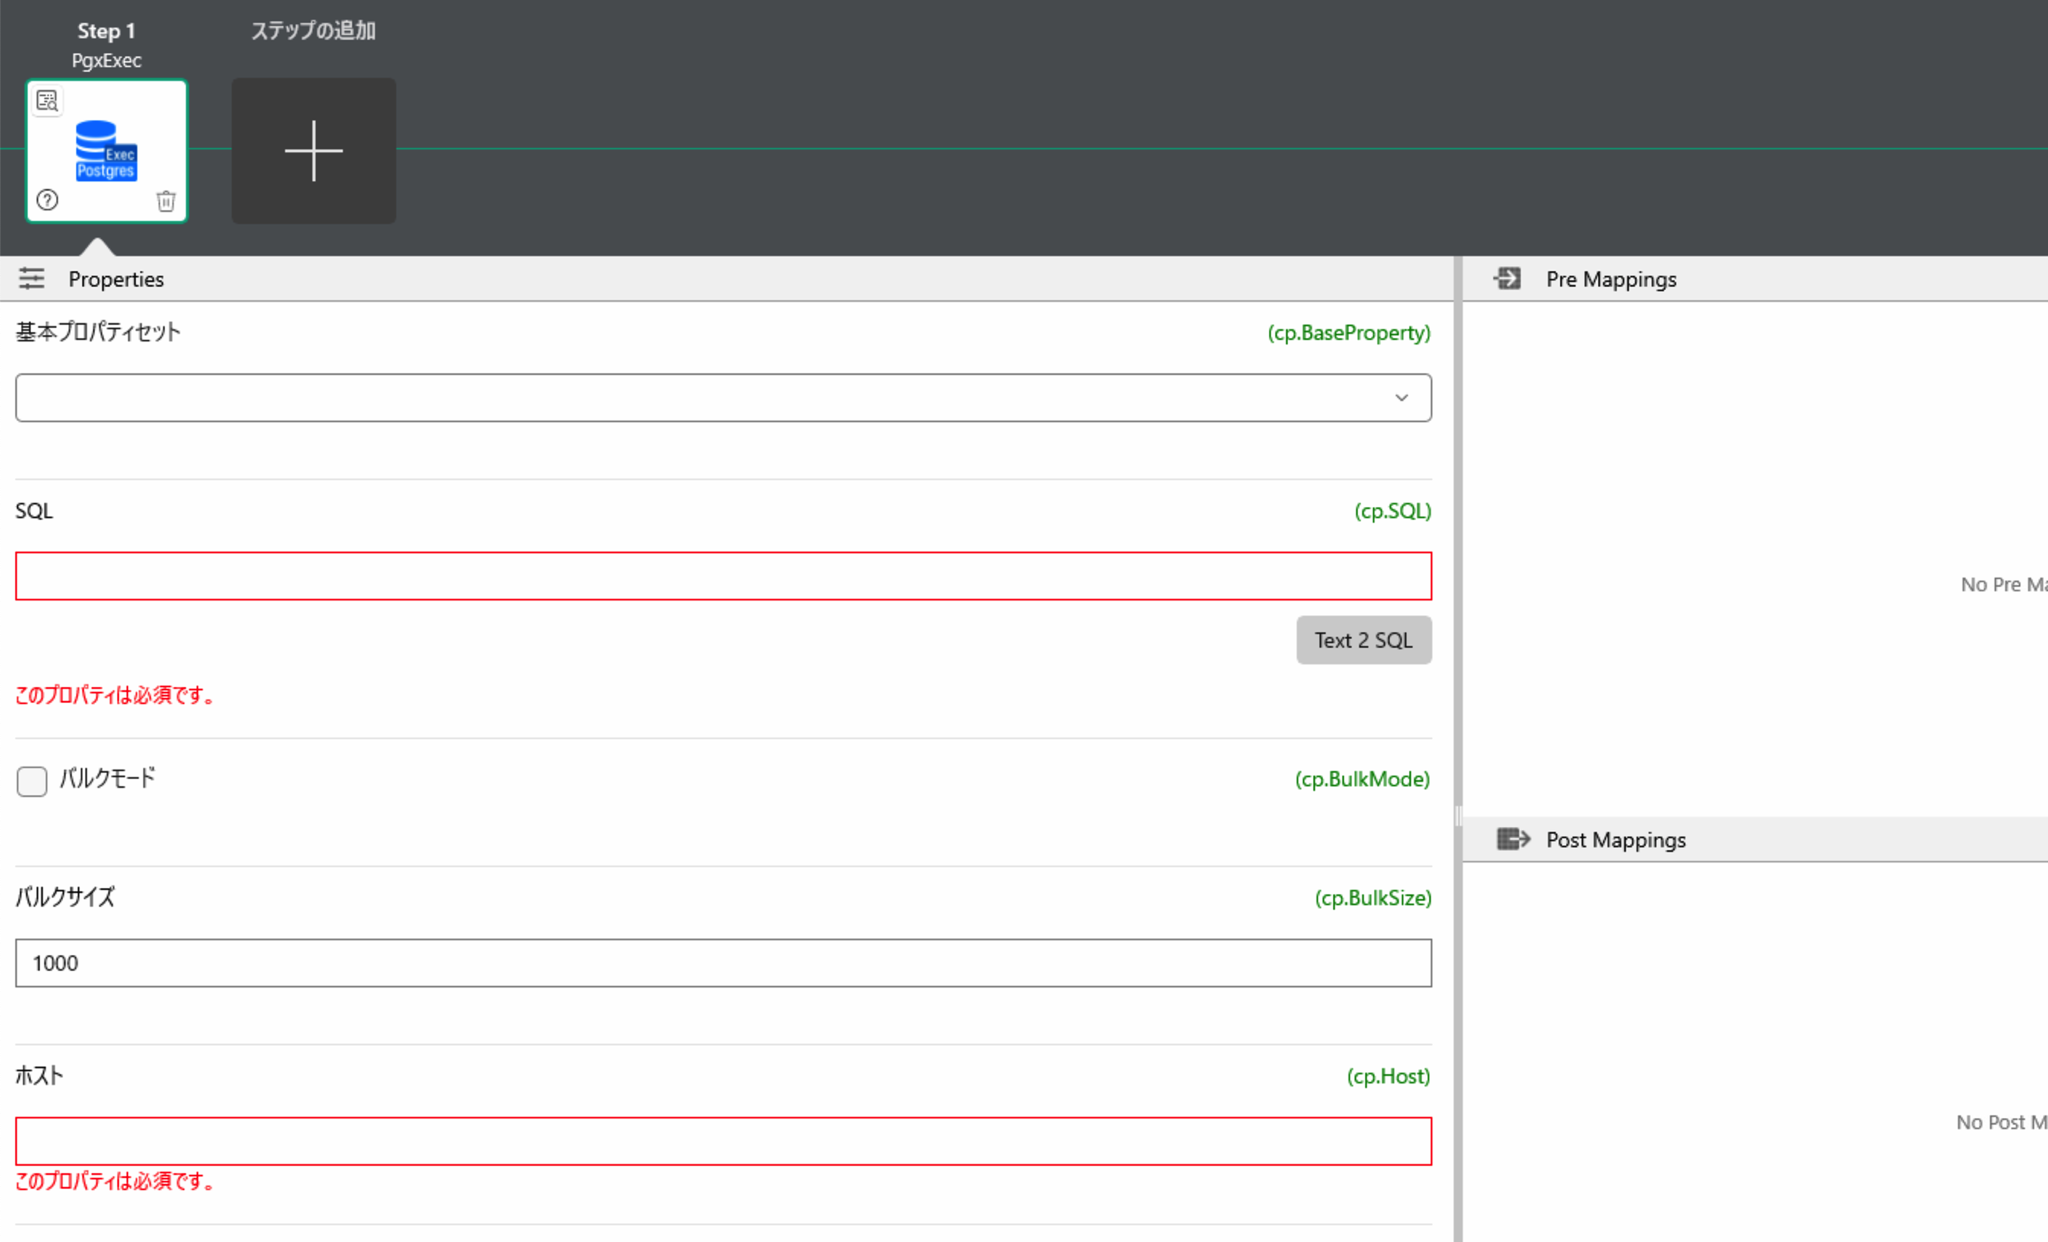Click the Pre Mappings arrow icon
This screenshot has width=2048, height=1242.
point(1508,278)
